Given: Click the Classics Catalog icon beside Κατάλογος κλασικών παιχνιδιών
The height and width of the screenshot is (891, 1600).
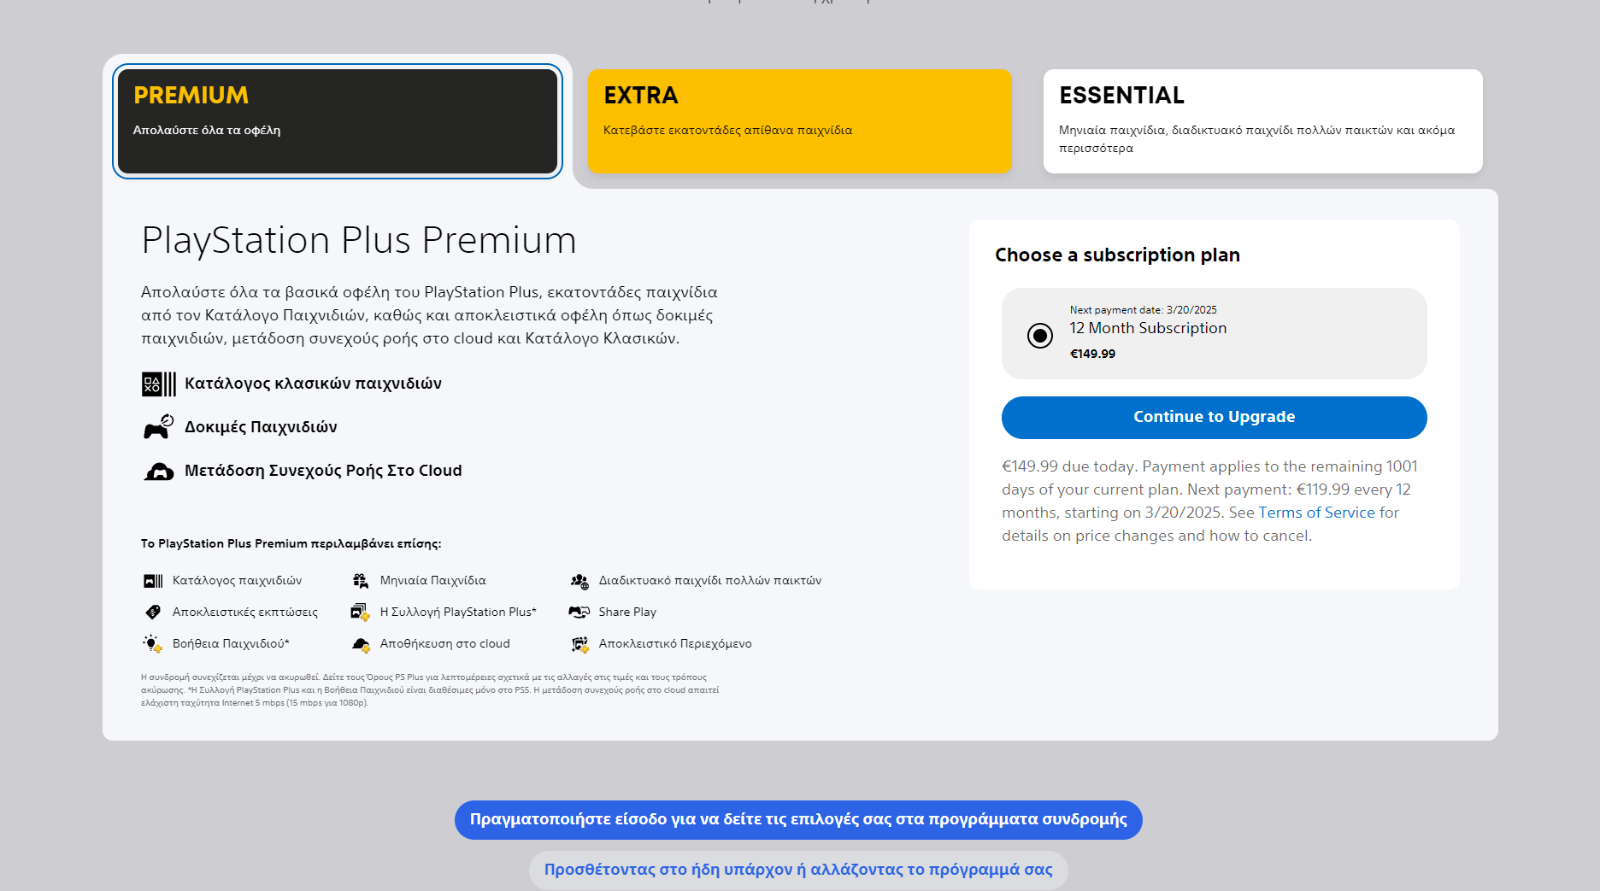Looking at the screenshot, I should tap(159, 384).
